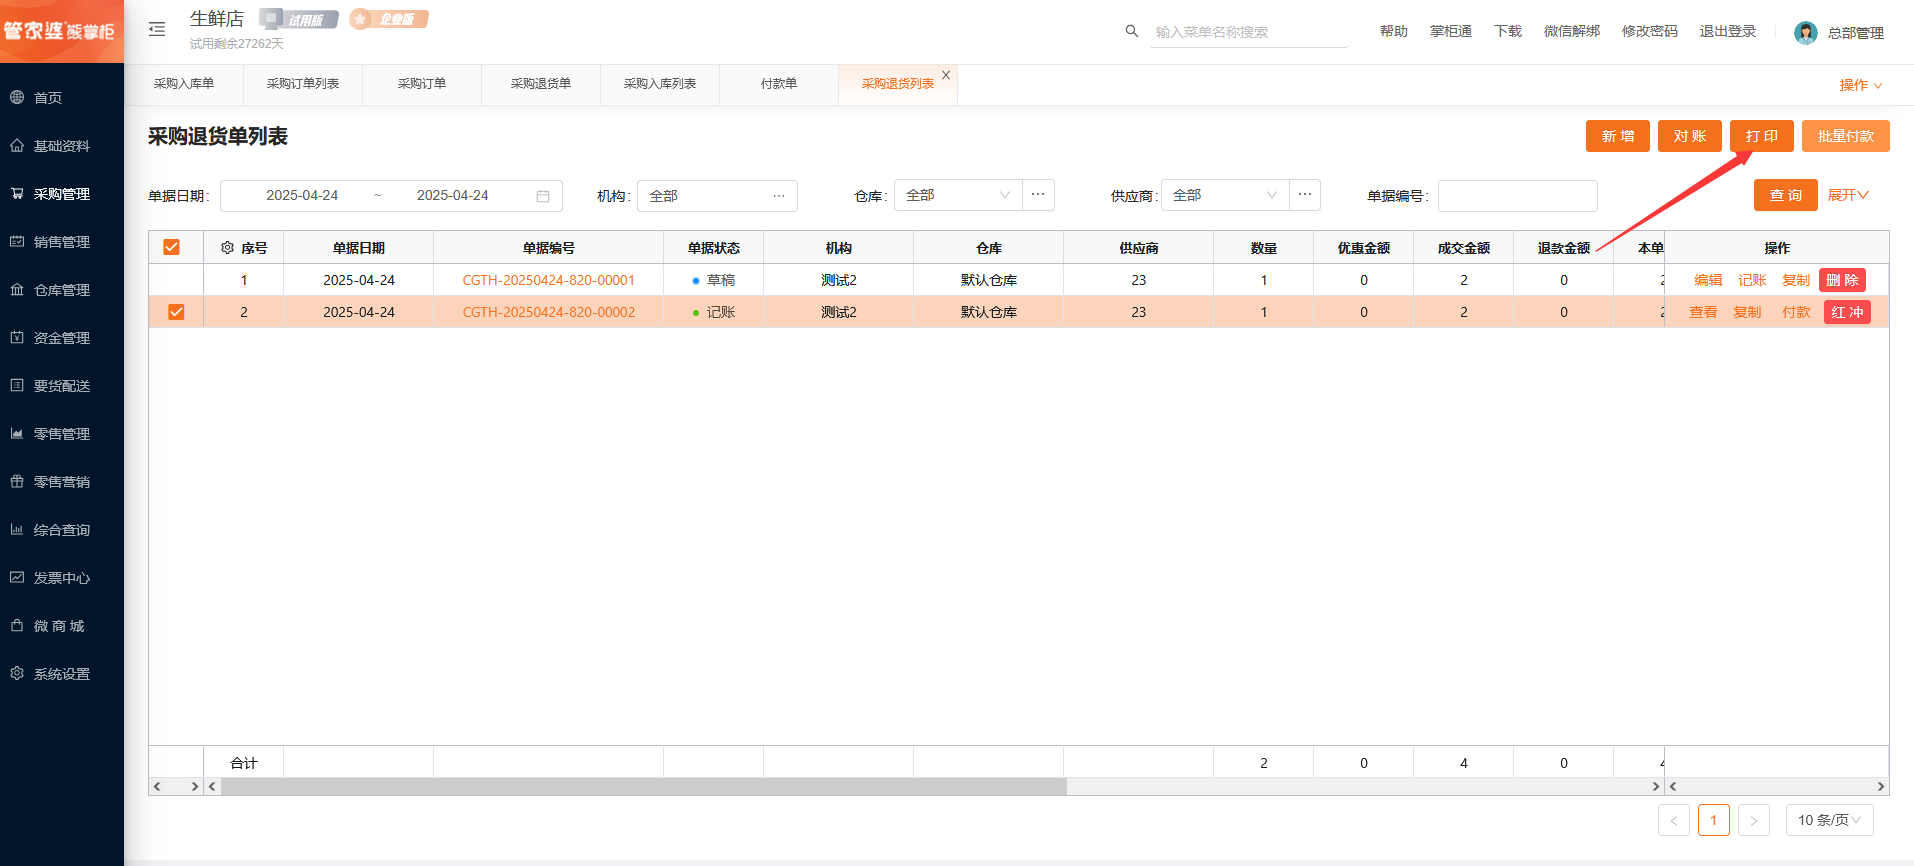Expand the 仓库 dropdown

pos(958,195)
